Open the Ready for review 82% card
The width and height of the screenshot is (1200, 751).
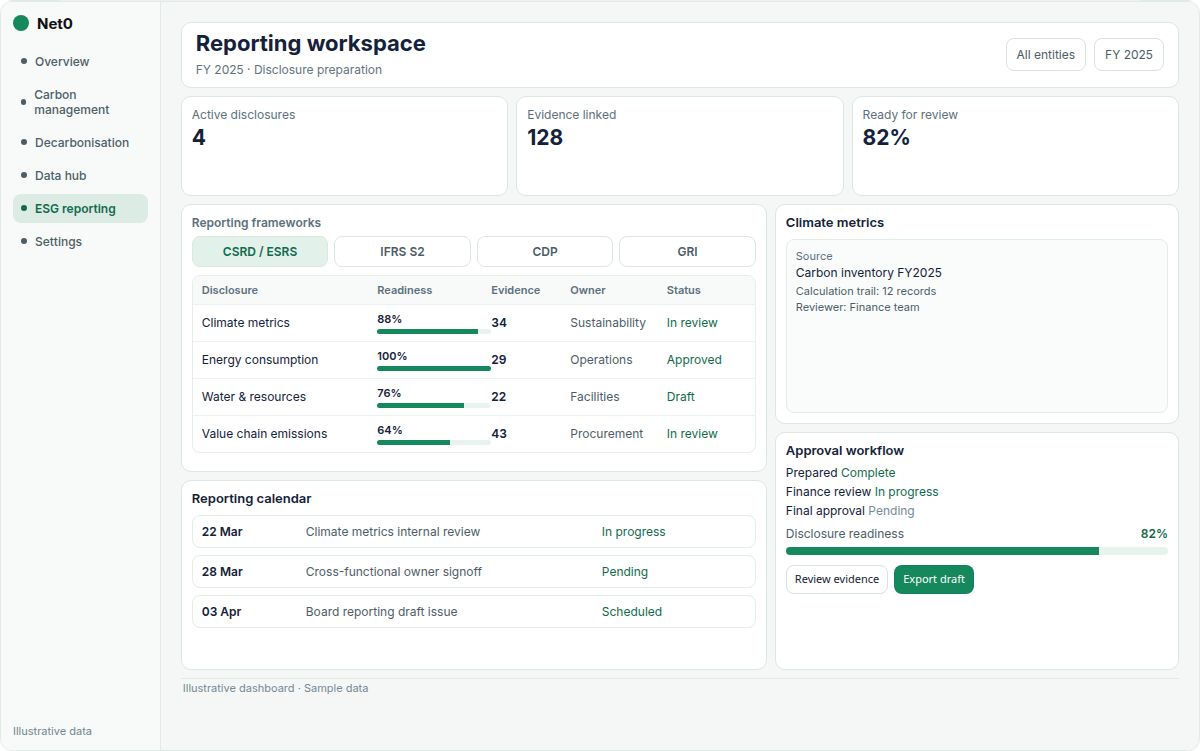1015,146
